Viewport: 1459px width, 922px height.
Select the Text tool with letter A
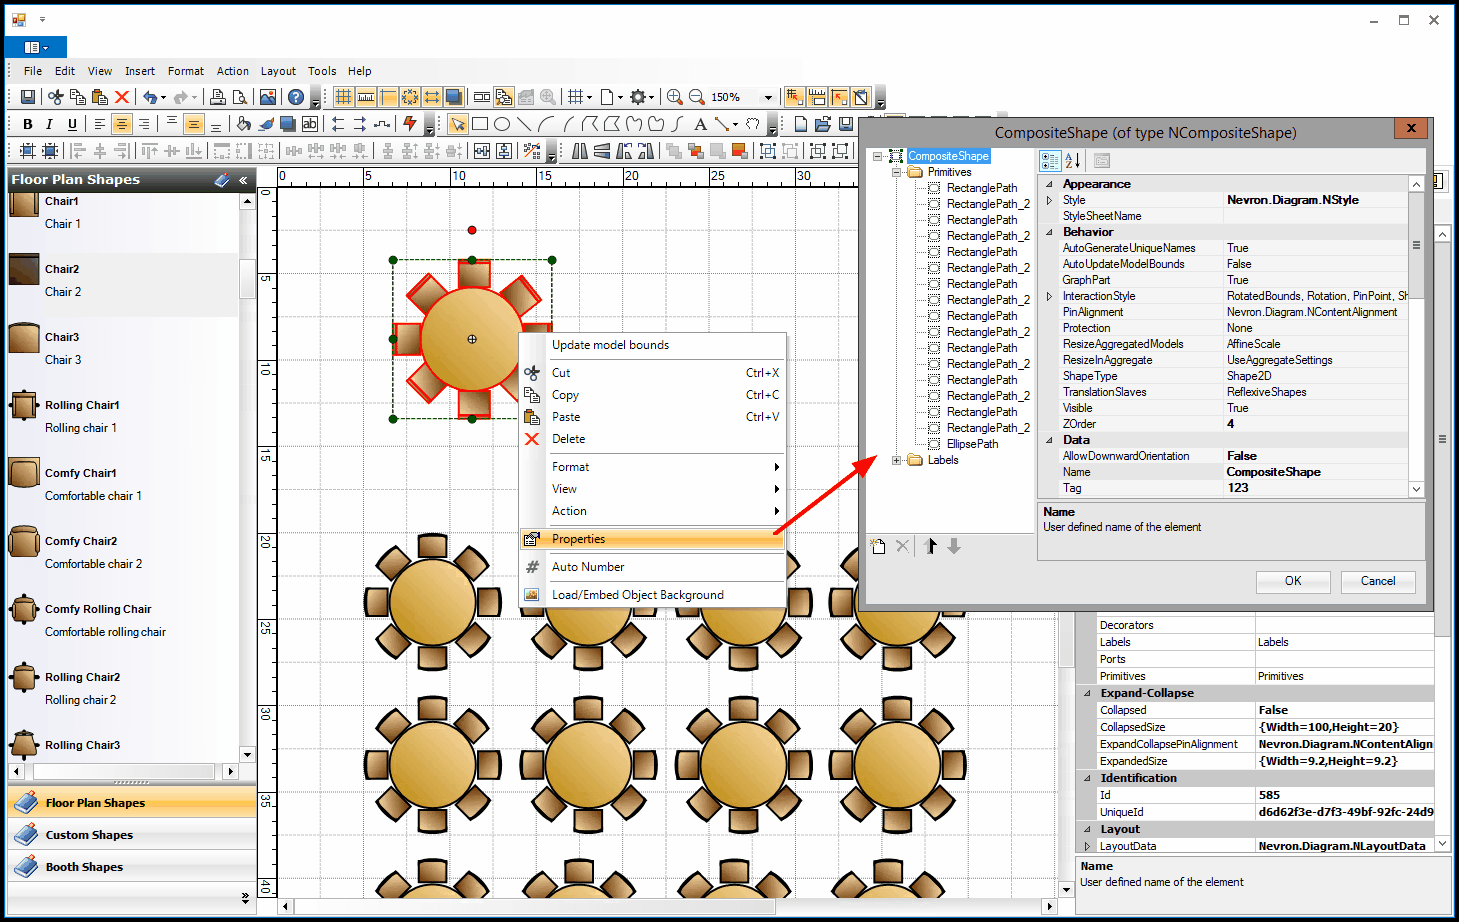700,124
